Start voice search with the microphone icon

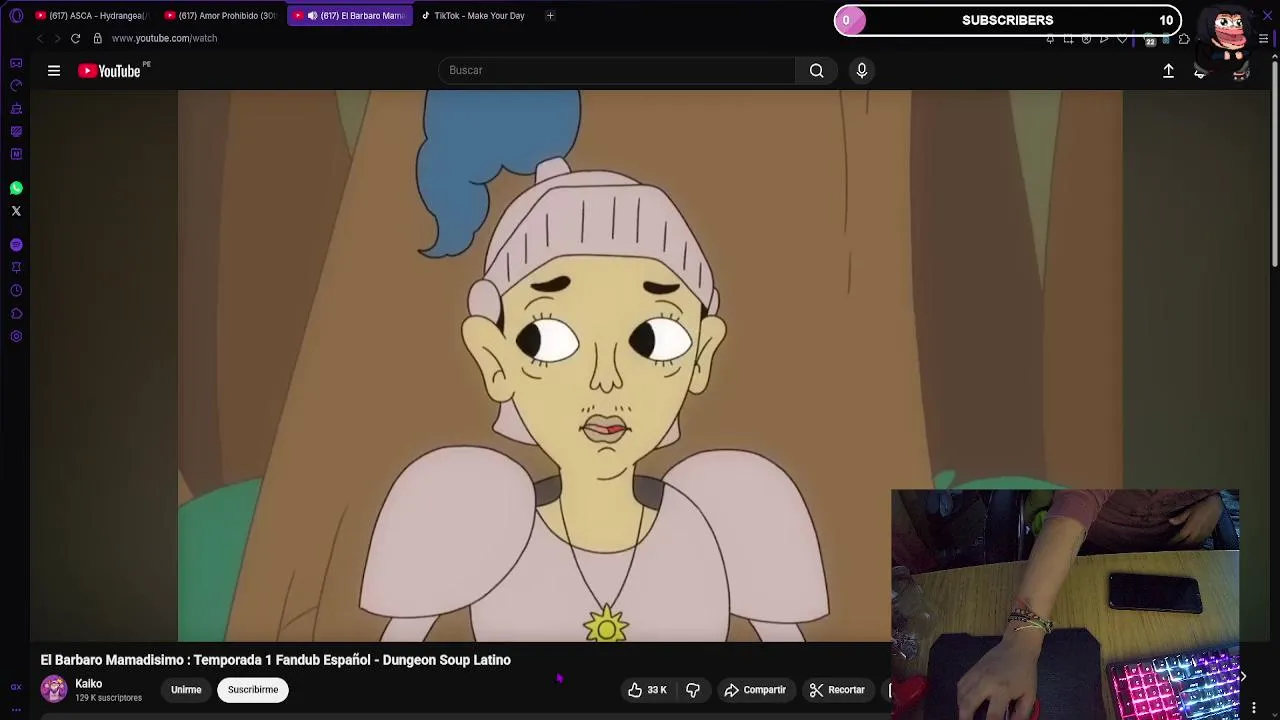pyautogui.click(x=862, y=70)
